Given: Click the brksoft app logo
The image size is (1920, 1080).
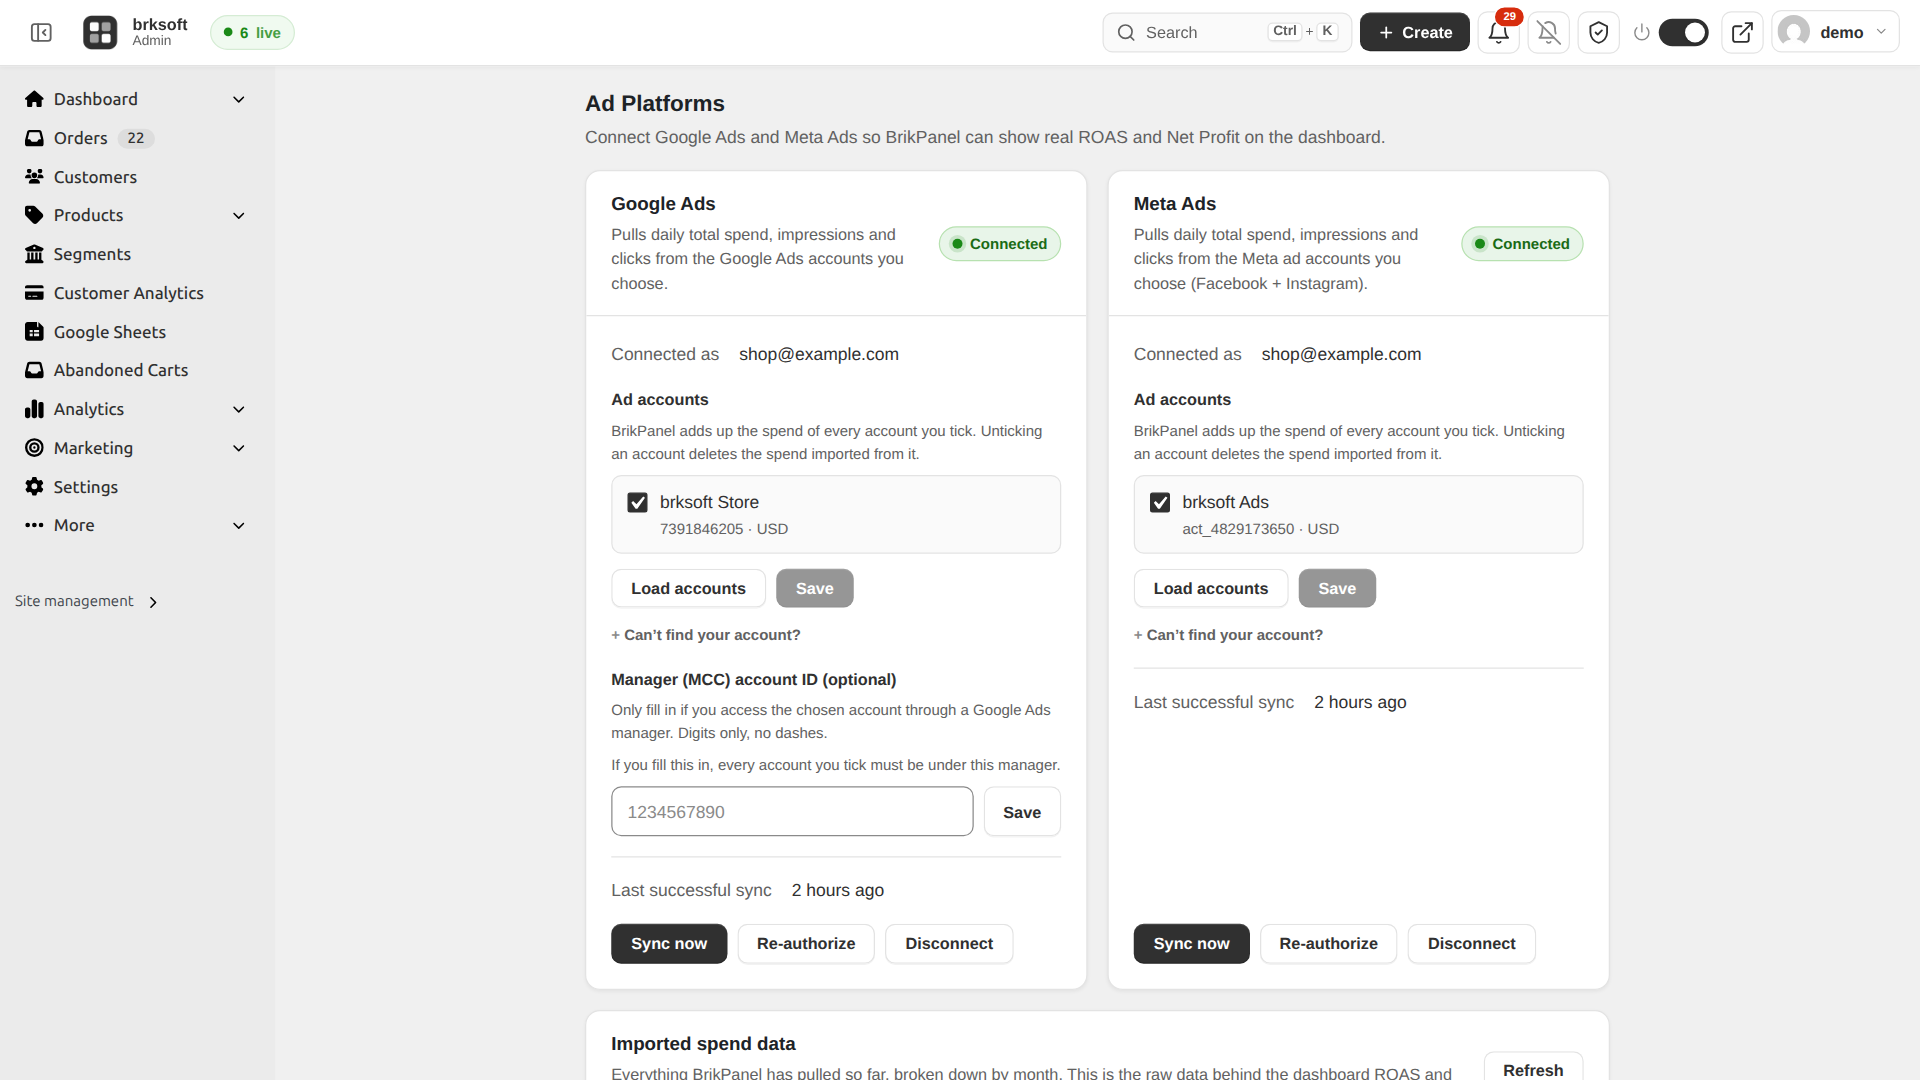Looking at the screenshot, I should pos(100,33).
